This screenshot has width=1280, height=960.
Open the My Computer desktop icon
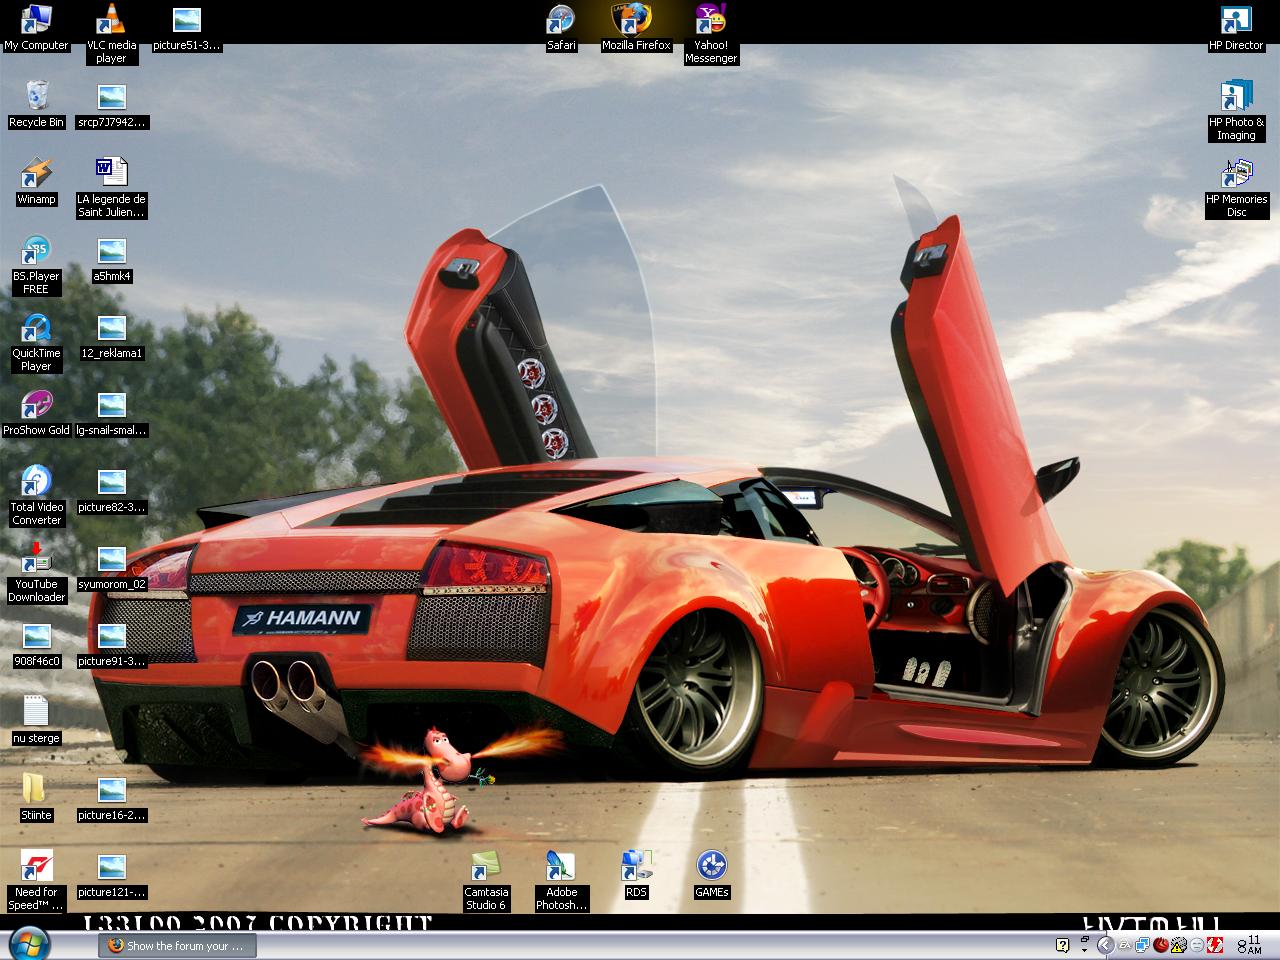[x=36, y=28]
